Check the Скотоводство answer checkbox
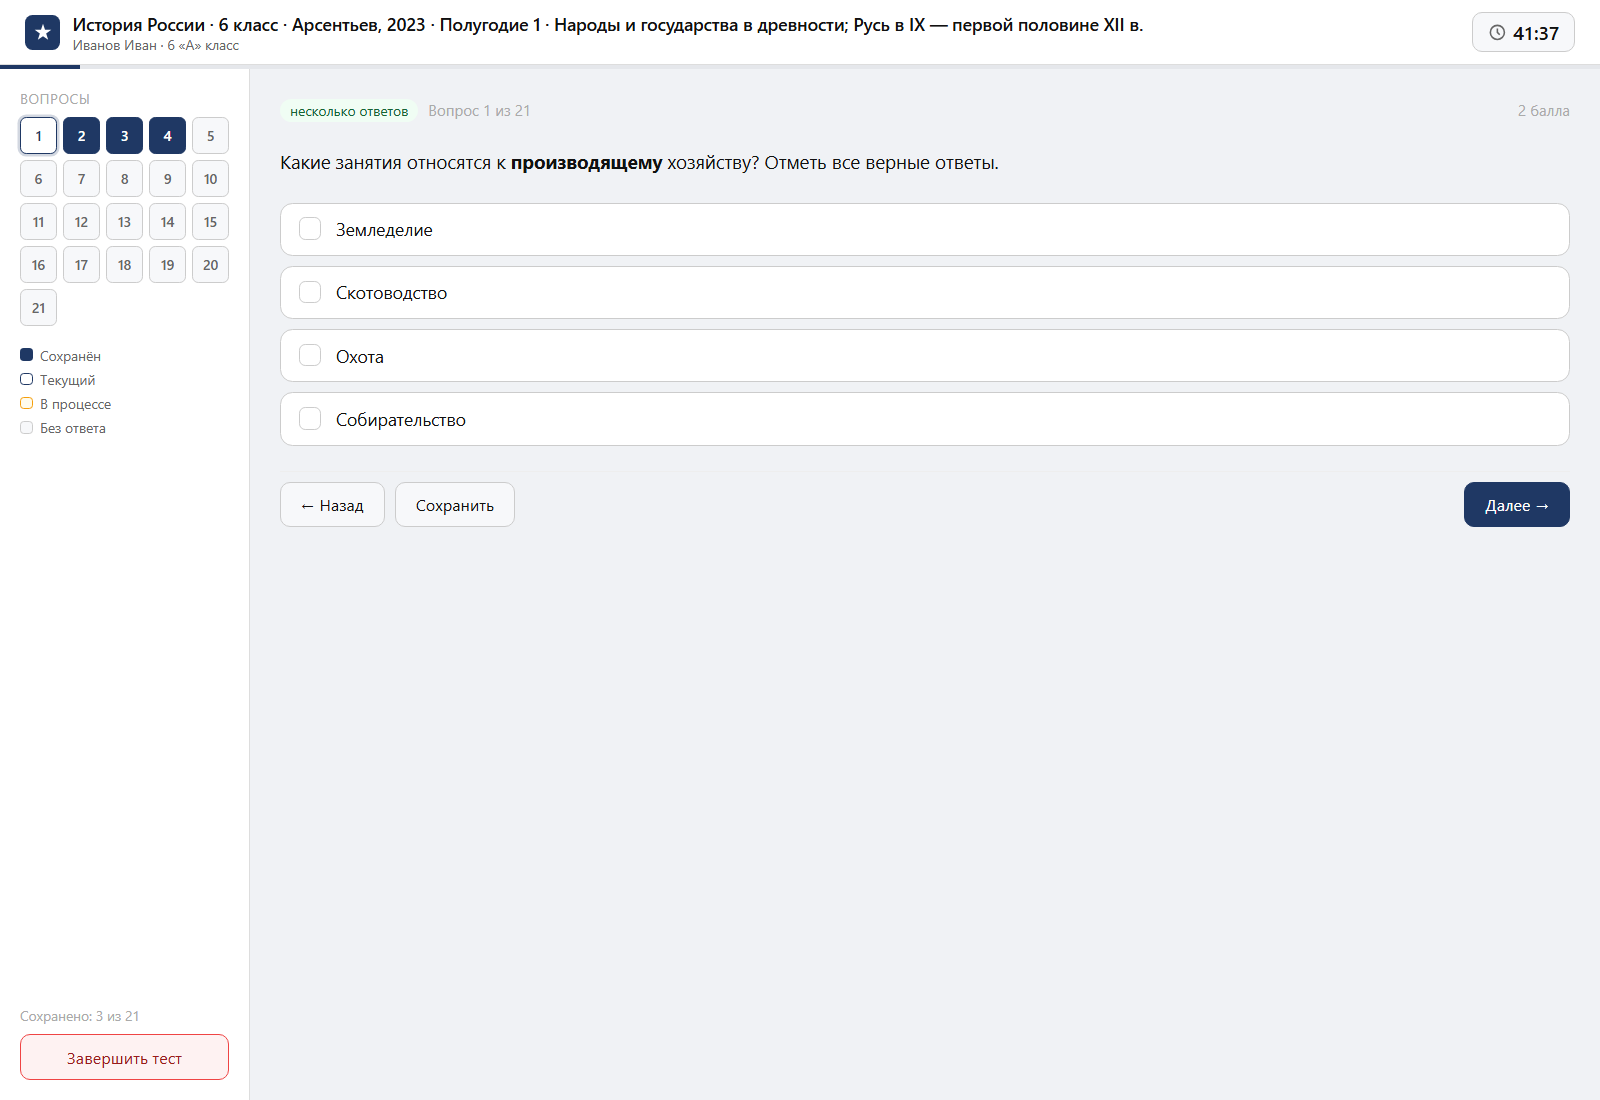Image resolution: width=1600 pixels, height=1100 pixels. [310, 292]
